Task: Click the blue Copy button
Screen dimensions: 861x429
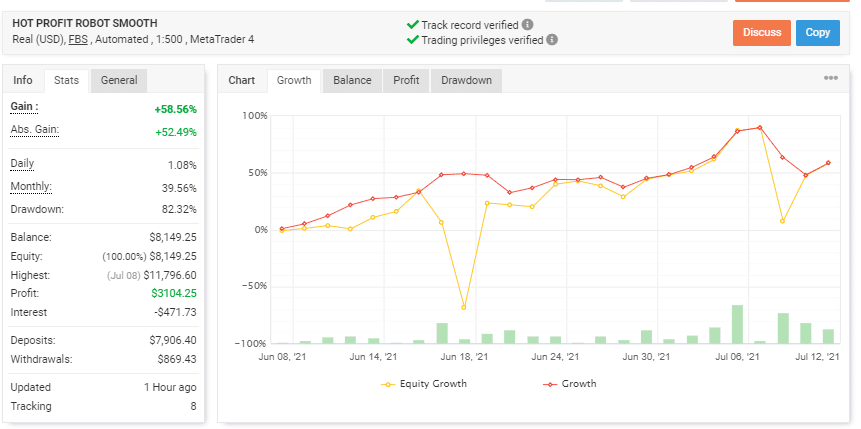Action: coord(818,32)
